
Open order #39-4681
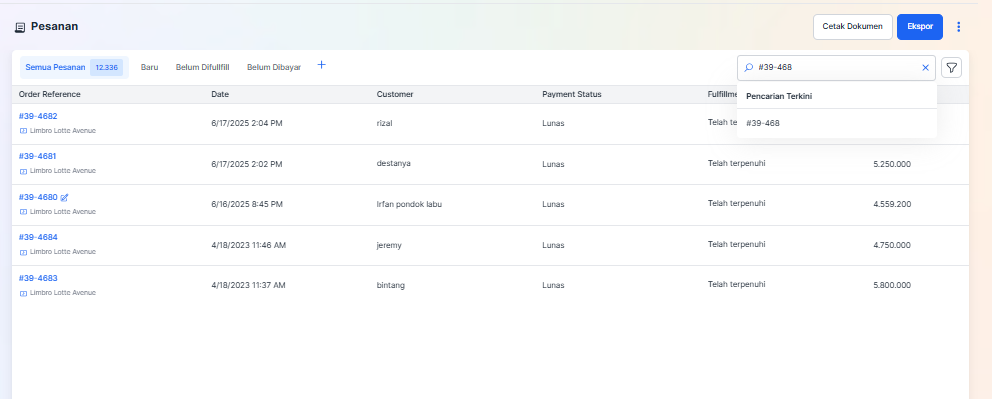[x=38, y=156]
